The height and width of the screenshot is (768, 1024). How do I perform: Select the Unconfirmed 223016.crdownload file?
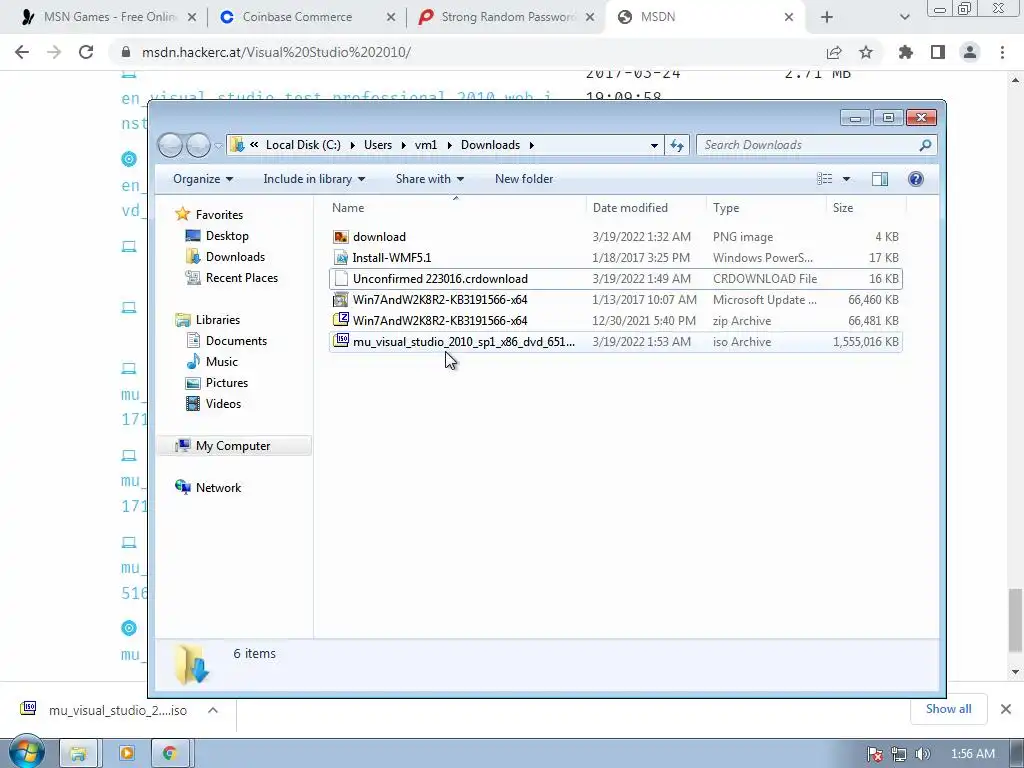[x=615, y=279]
